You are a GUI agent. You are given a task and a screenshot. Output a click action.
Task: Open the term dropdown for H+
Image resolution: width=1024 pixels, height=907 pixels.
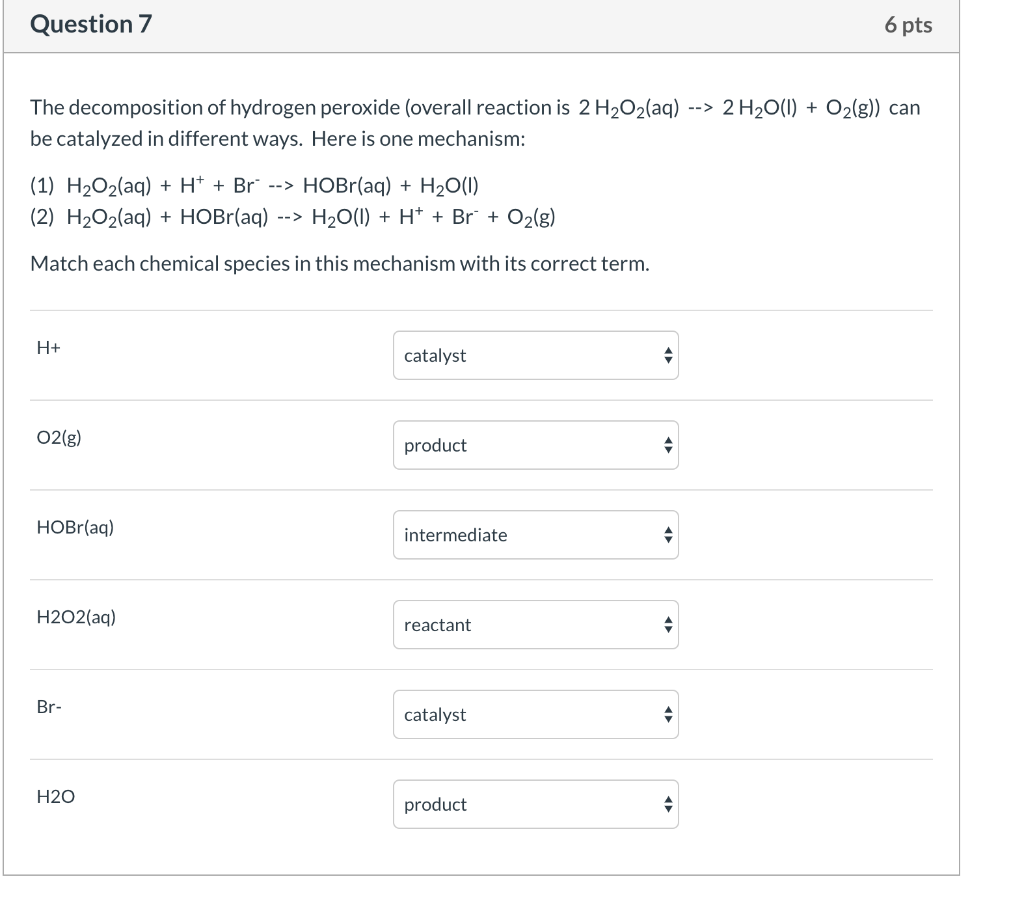click(x=536, y=355)
